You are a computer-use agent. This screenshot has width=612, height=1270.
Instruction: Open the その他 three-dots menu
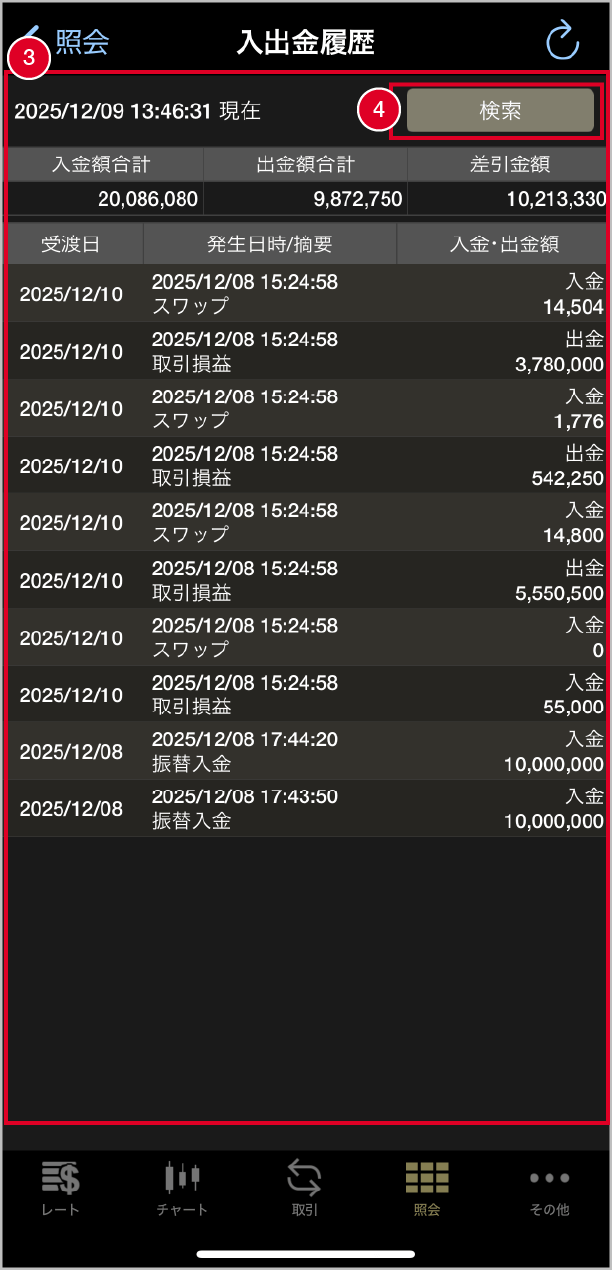tap(549, 1178)
